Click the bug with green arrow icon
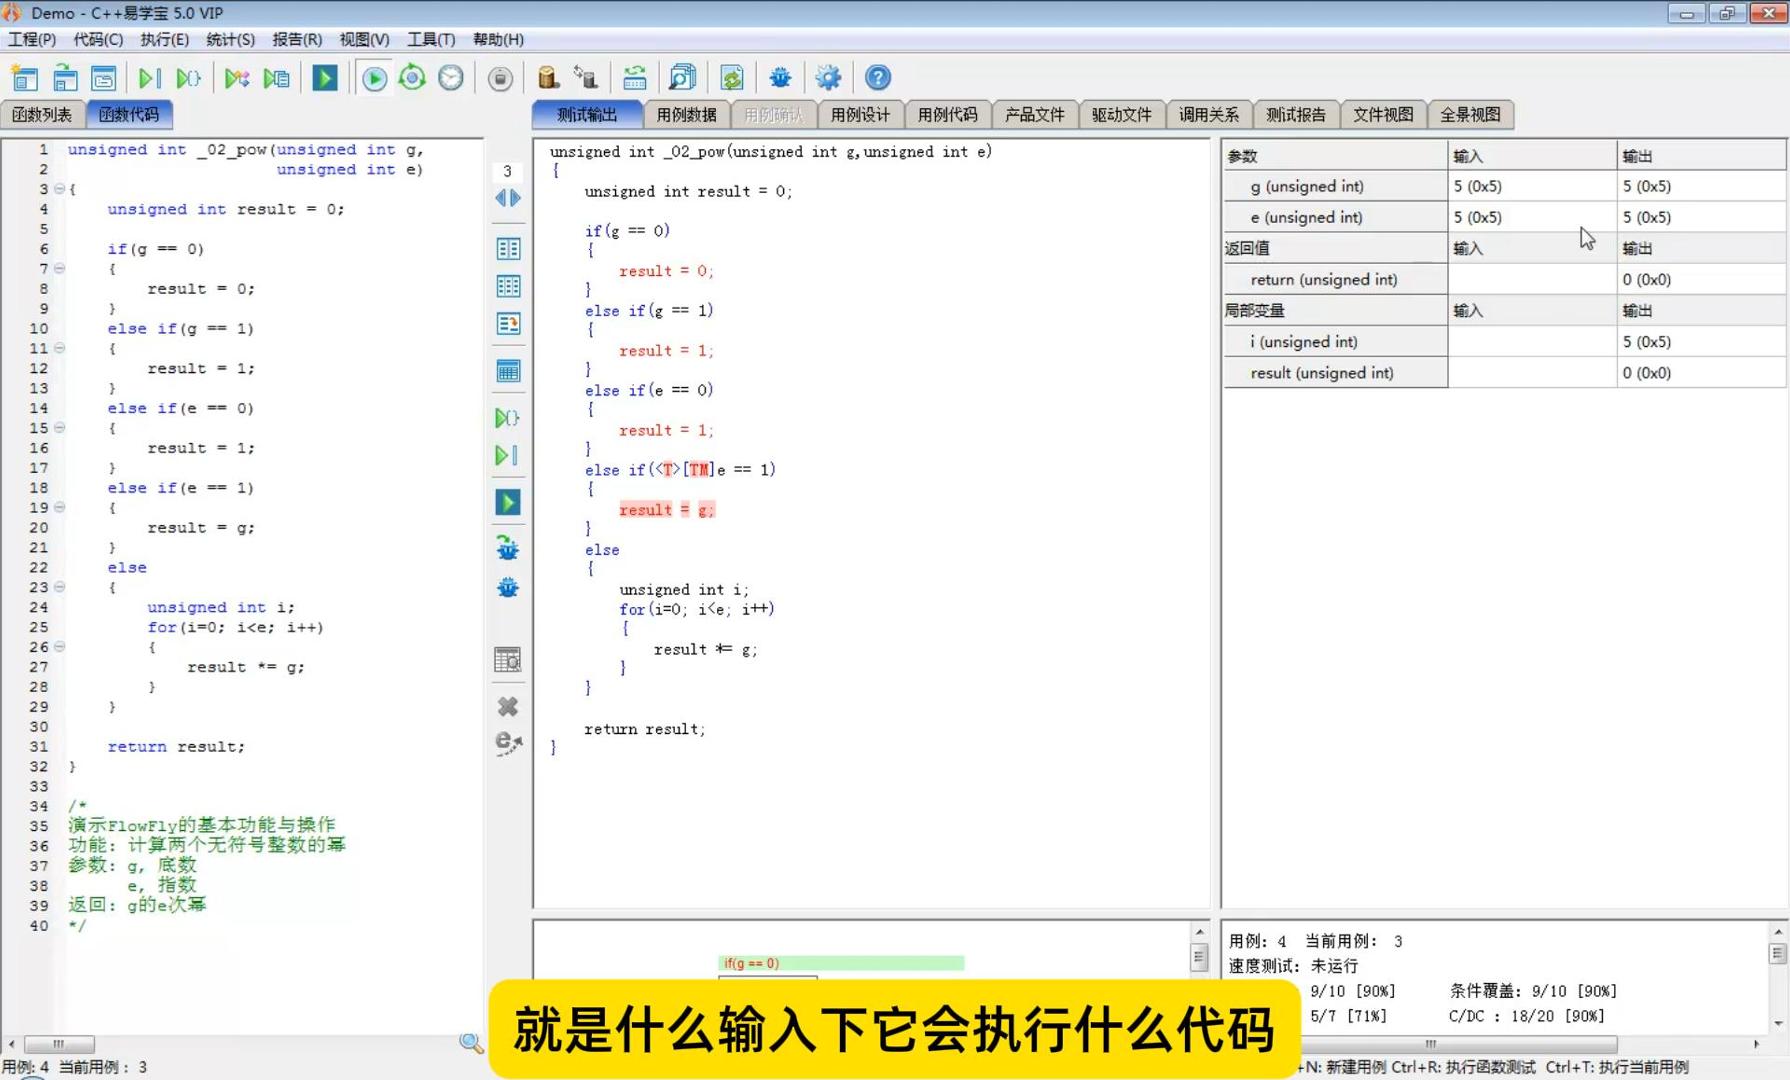This screenshot has width=1790, height=1080. (508, 547)
